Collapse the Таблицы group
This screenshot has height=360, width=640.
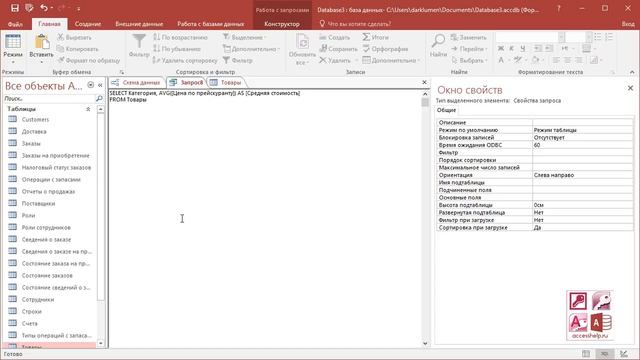point(88,109)
